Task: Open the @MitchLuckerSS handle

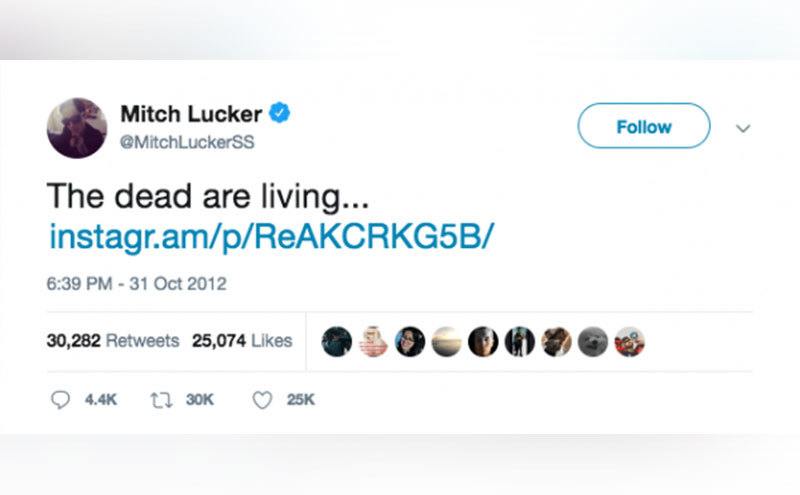Action: [x=187, y=142]
